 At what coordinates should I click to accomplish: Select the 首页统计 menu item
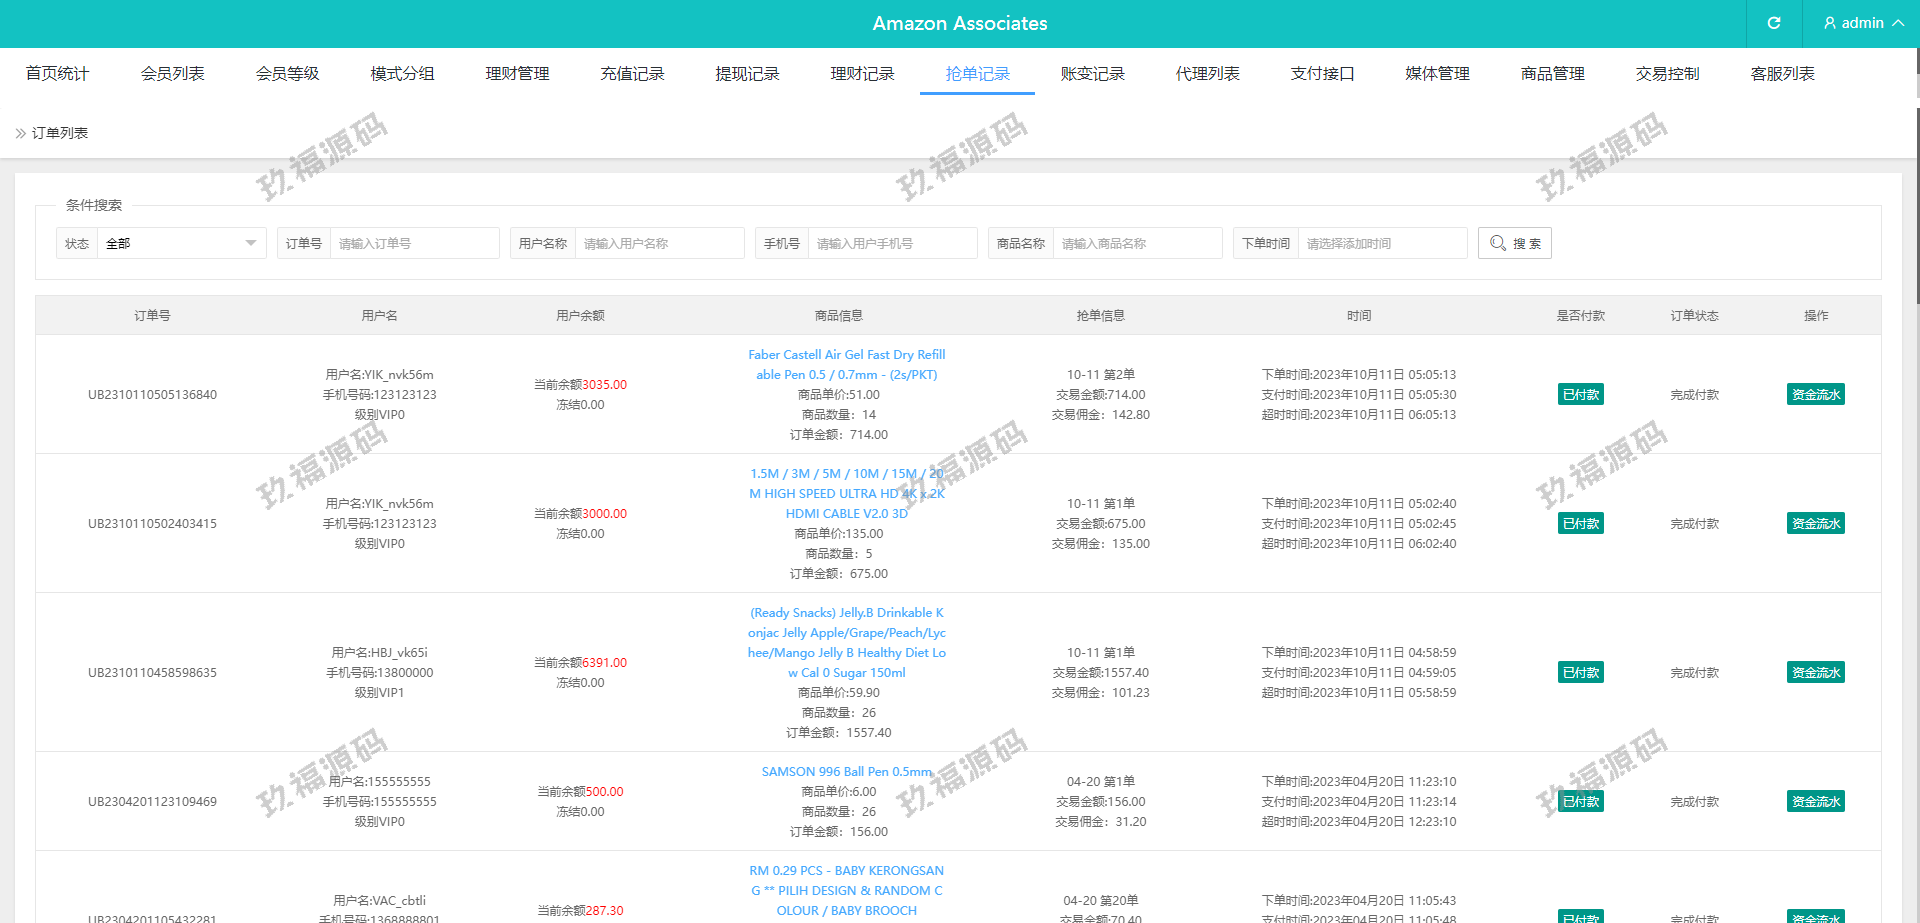[57, 73]
